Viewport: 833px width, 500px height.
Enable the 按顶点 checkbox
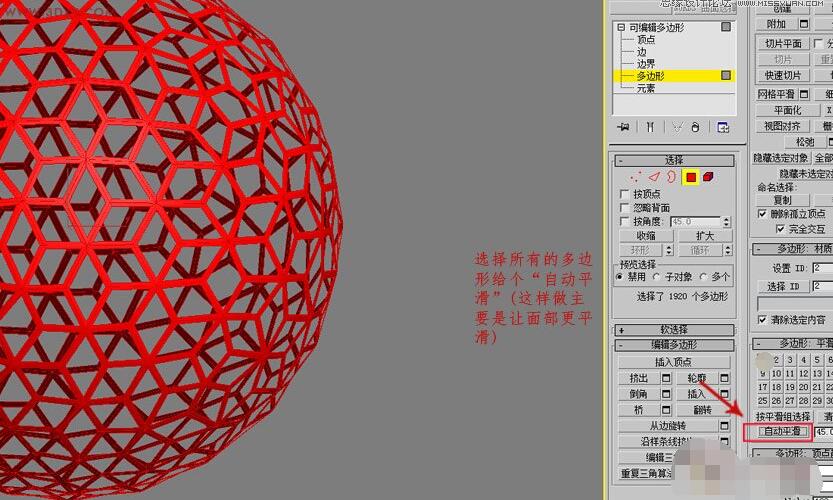coord(625,194)
